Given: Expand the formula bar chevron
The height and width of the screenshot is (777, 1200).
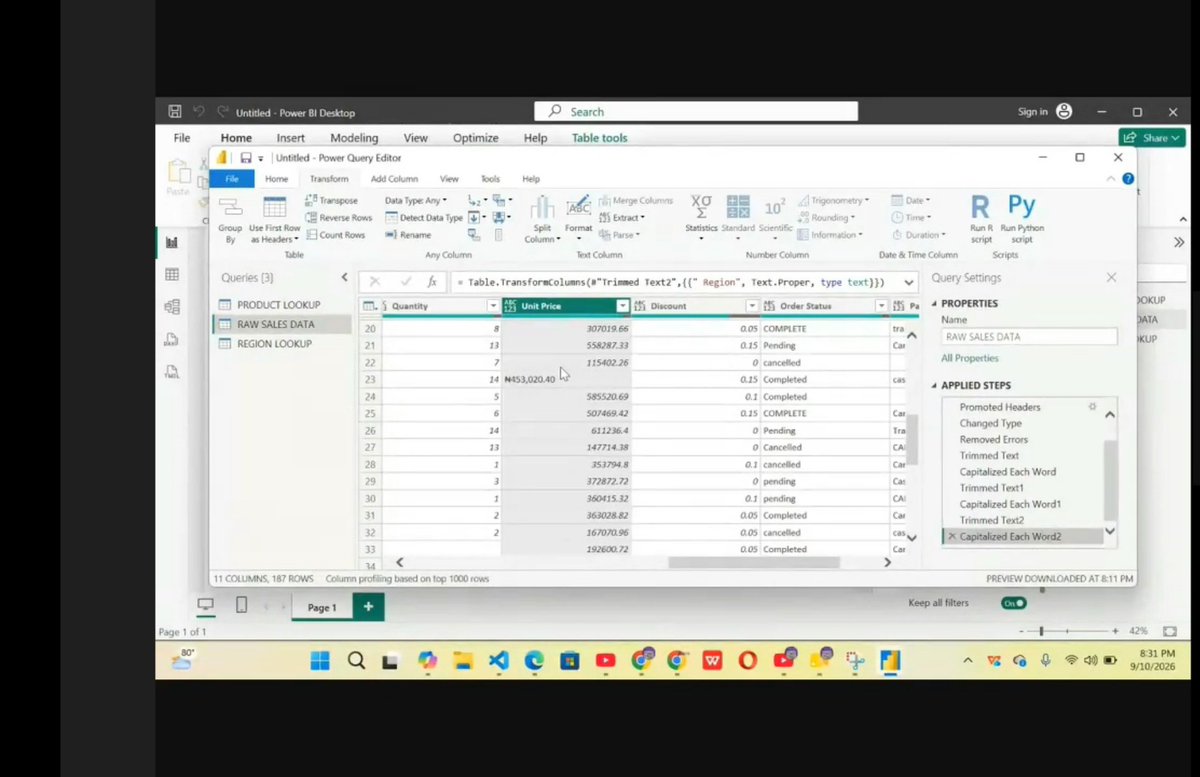Looking at the screenshot, I should pos(908,282).
